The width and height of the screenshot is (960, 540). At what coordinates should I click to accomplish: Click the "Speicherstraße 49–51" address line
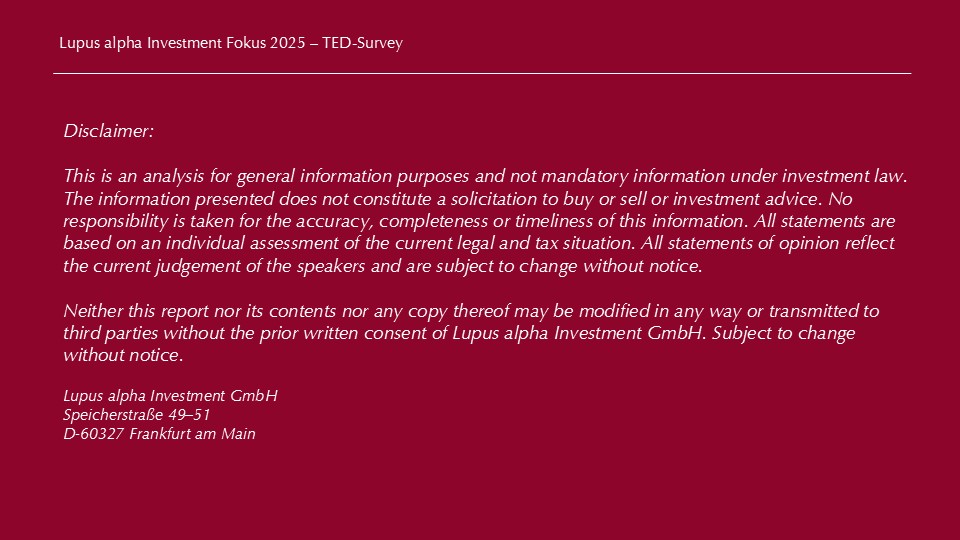137,415
